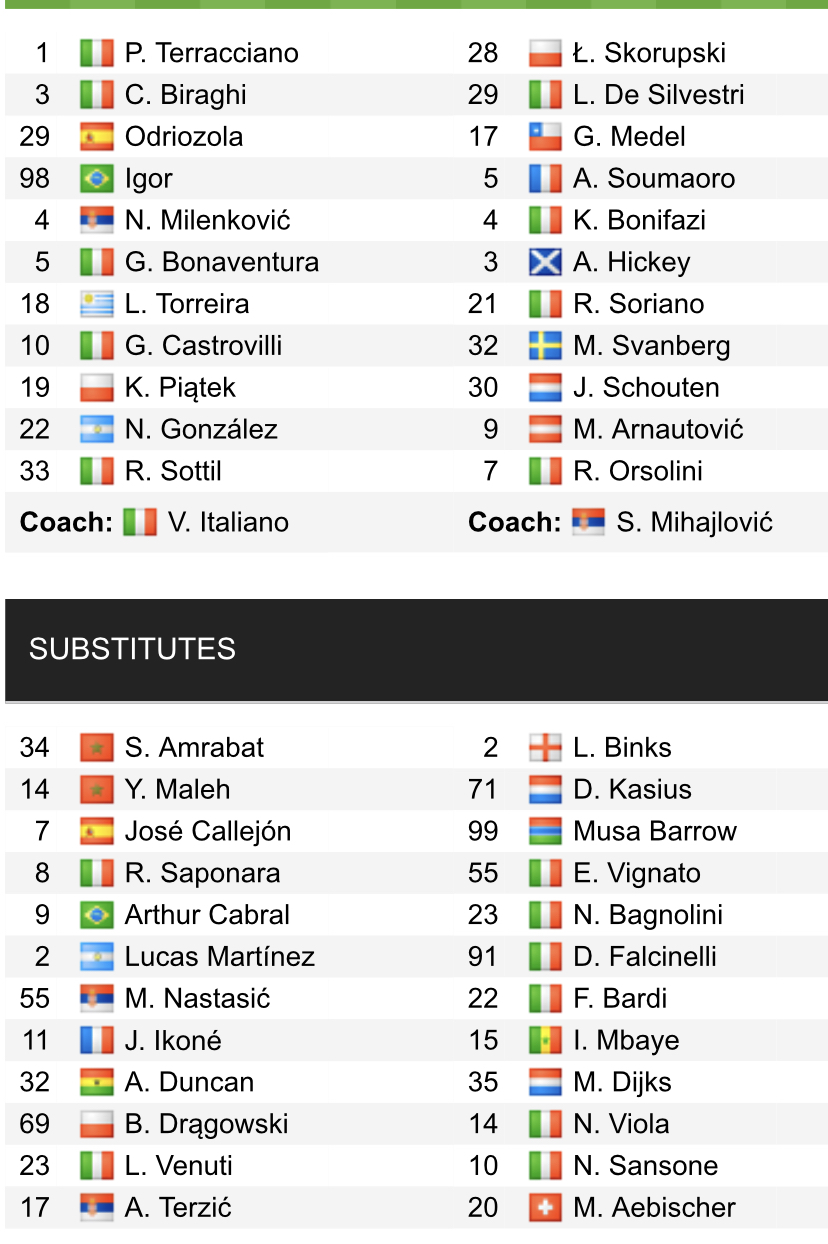Click the Serbia flag next to coach S. Mihajlović

tap(588, 522)
